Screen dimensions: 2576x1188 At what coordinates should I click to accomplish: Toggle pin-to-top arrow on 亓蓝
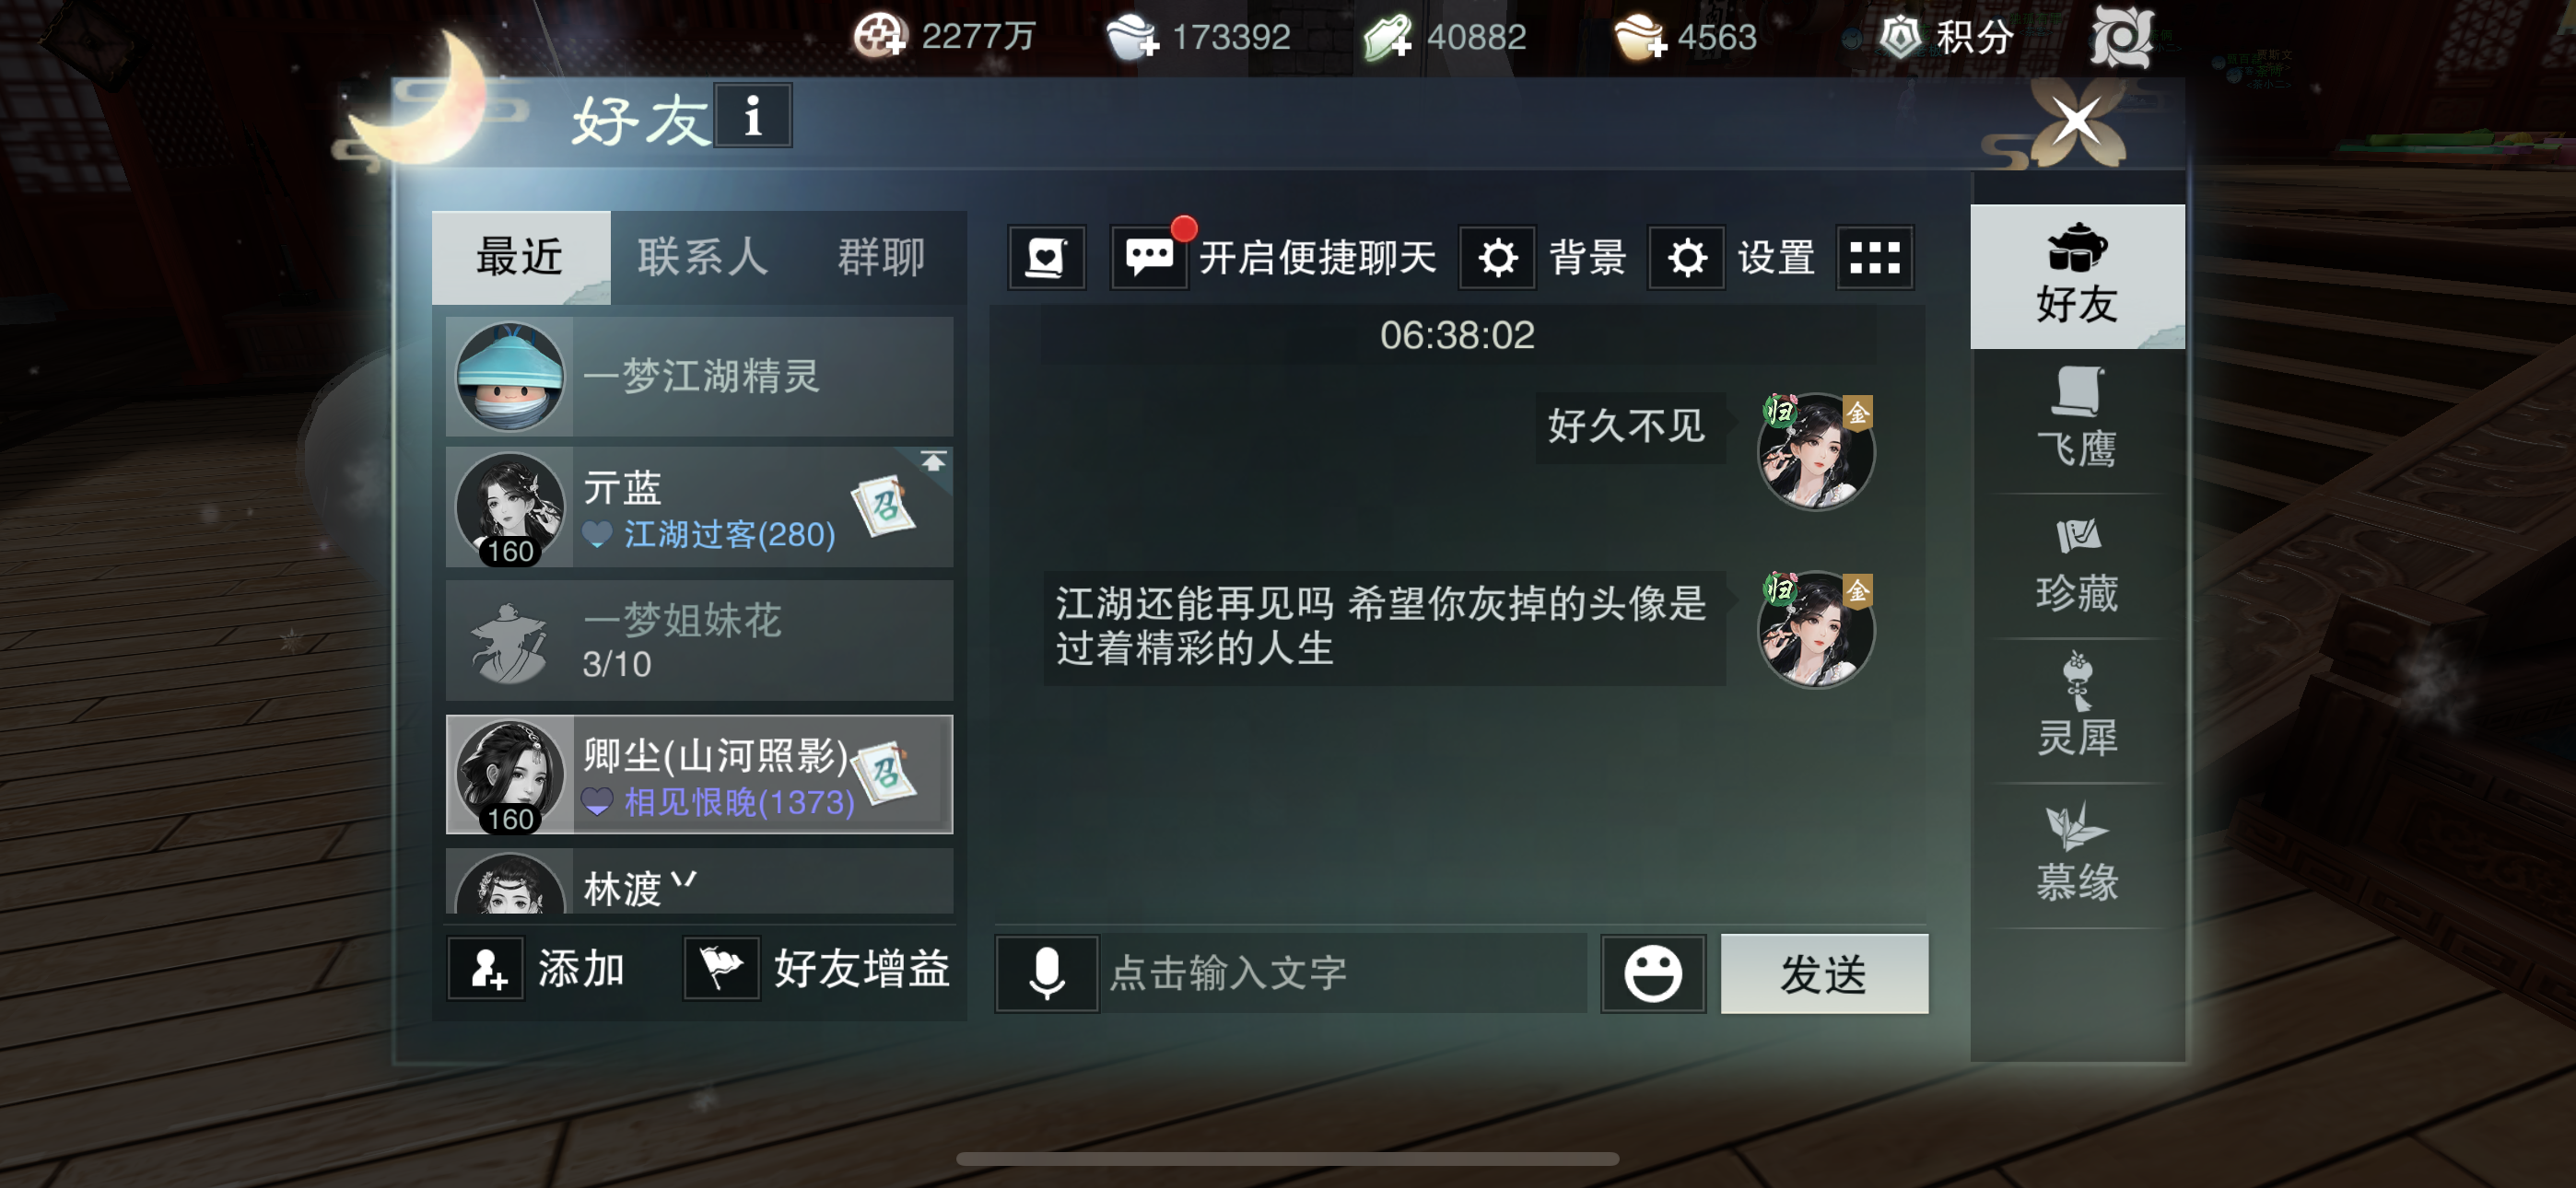coord(933,463)
